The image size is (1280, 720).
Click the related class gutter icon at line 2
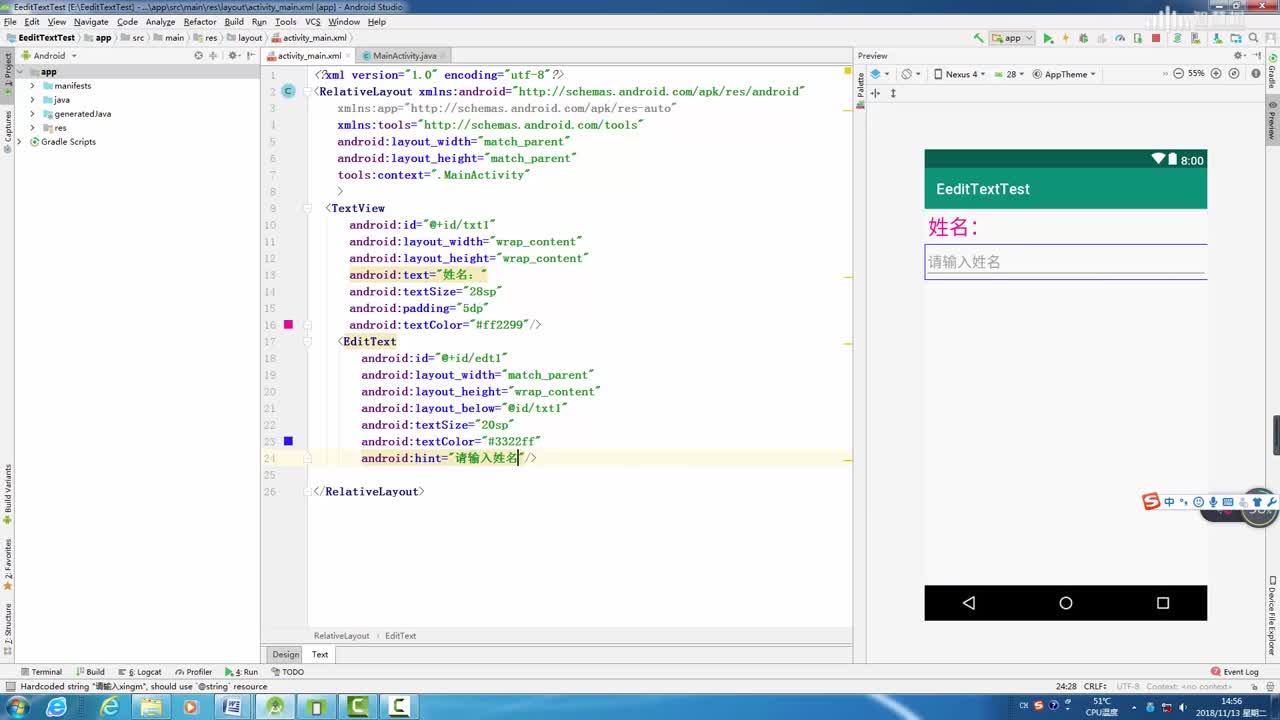pos(288,91)
